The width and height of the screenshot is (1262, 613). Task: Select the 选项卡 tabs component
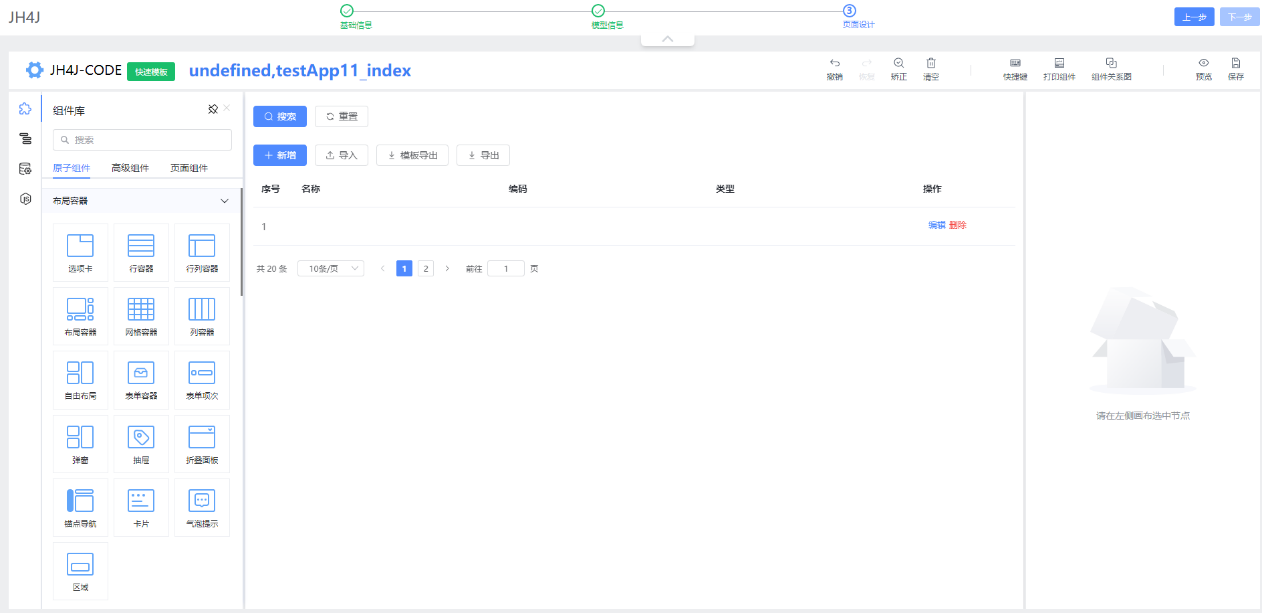tap(80, 253)
